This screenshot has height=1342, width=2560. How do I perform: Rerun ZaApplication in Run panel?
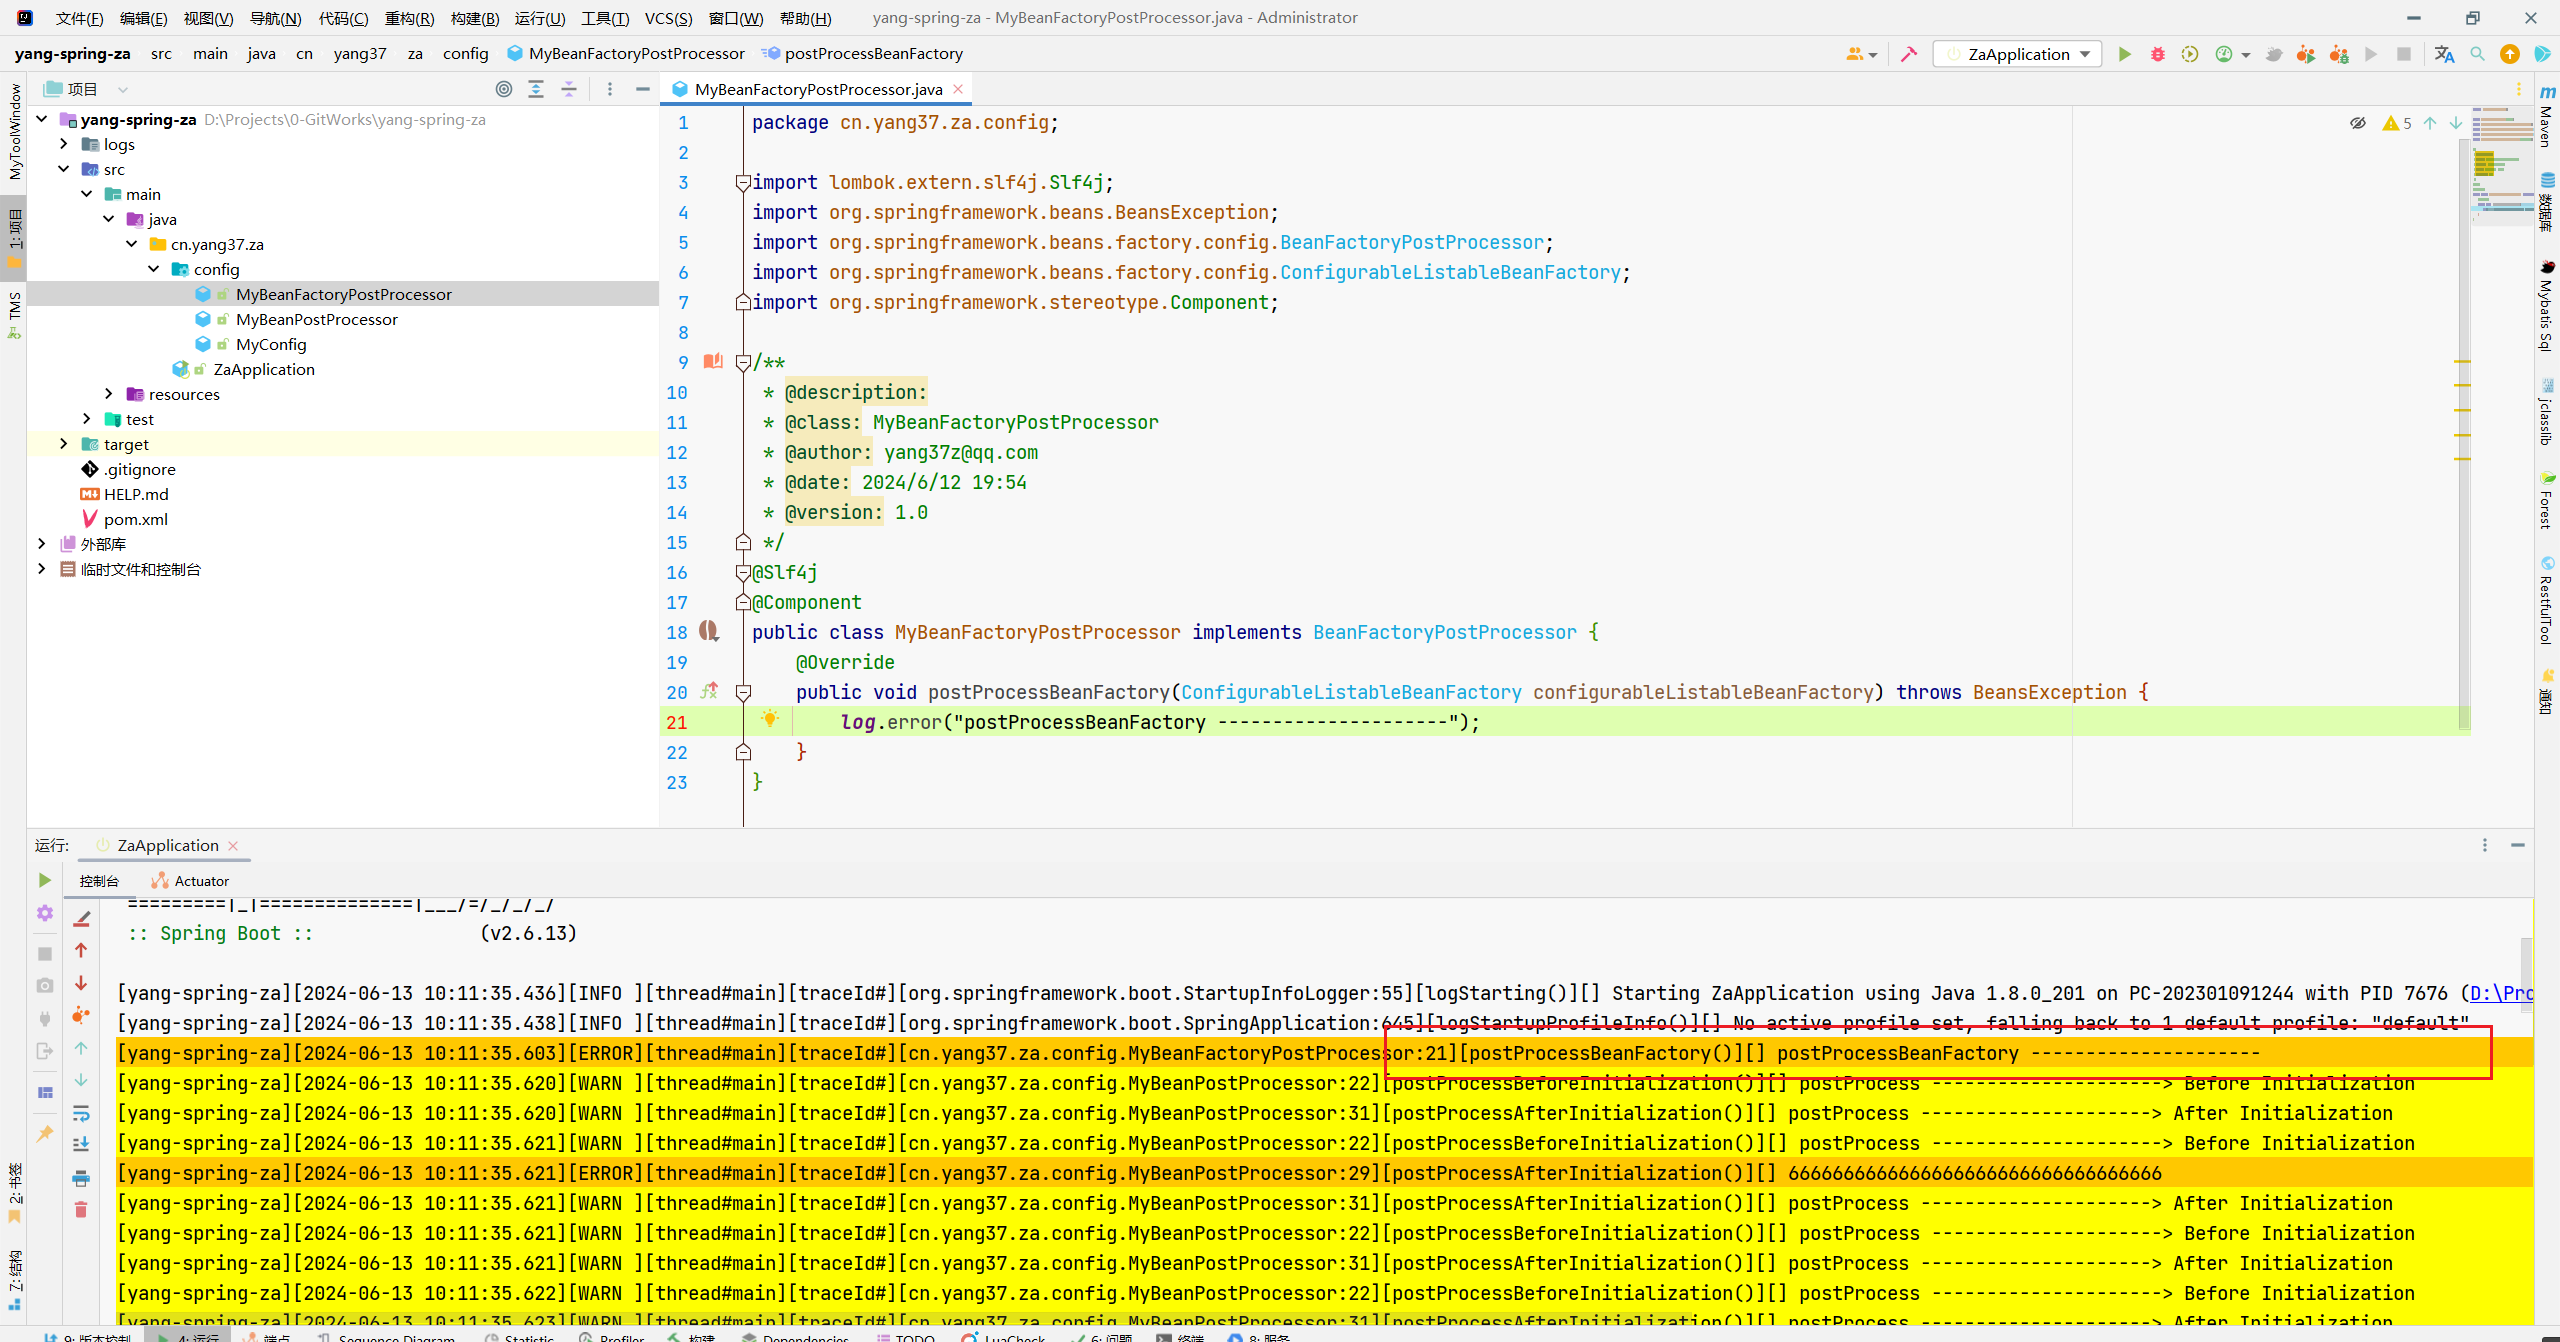45,880
